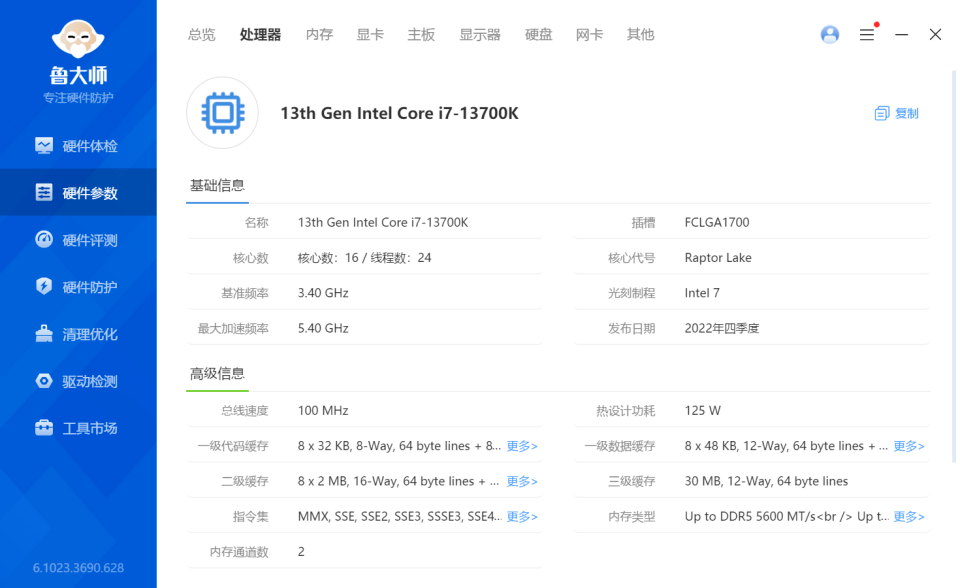Click the 鲁大师 mascot logo
This screenshot has height=588, width=960.
tap(79, 38)
